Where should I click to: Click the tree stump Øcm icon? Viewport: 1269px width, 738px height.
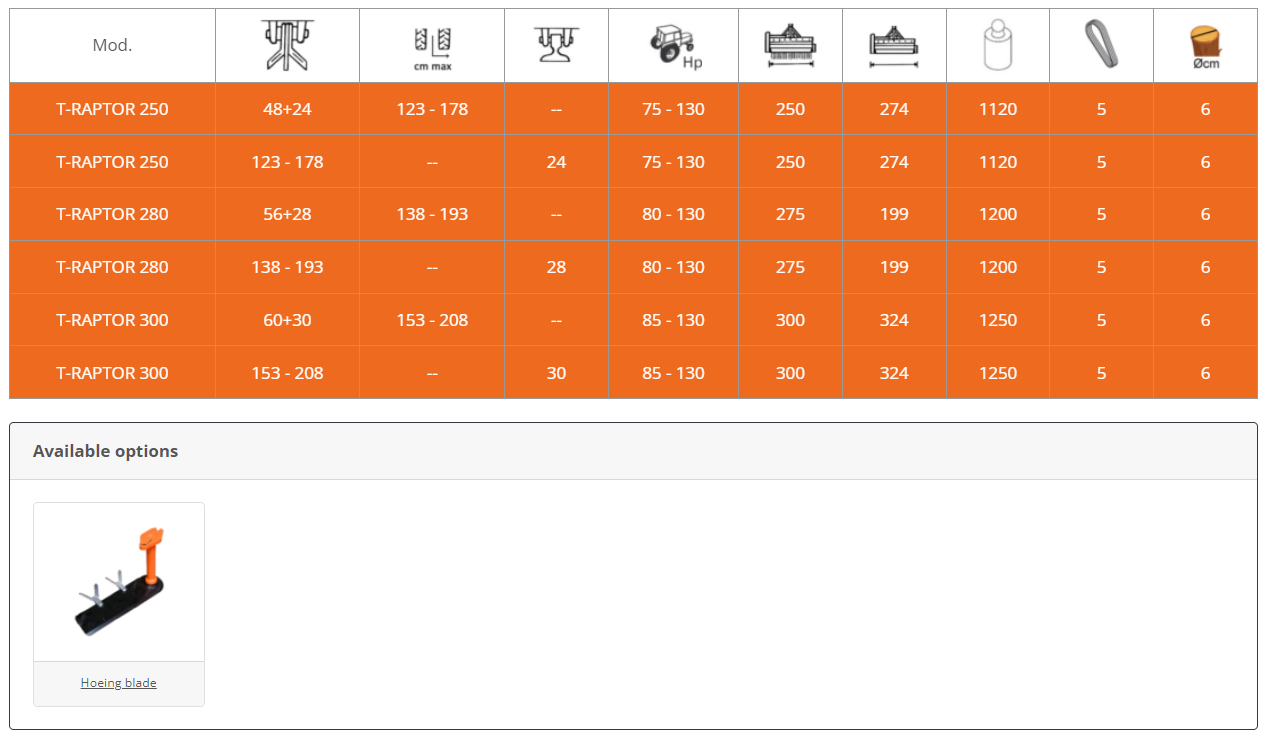point(1205,46)
